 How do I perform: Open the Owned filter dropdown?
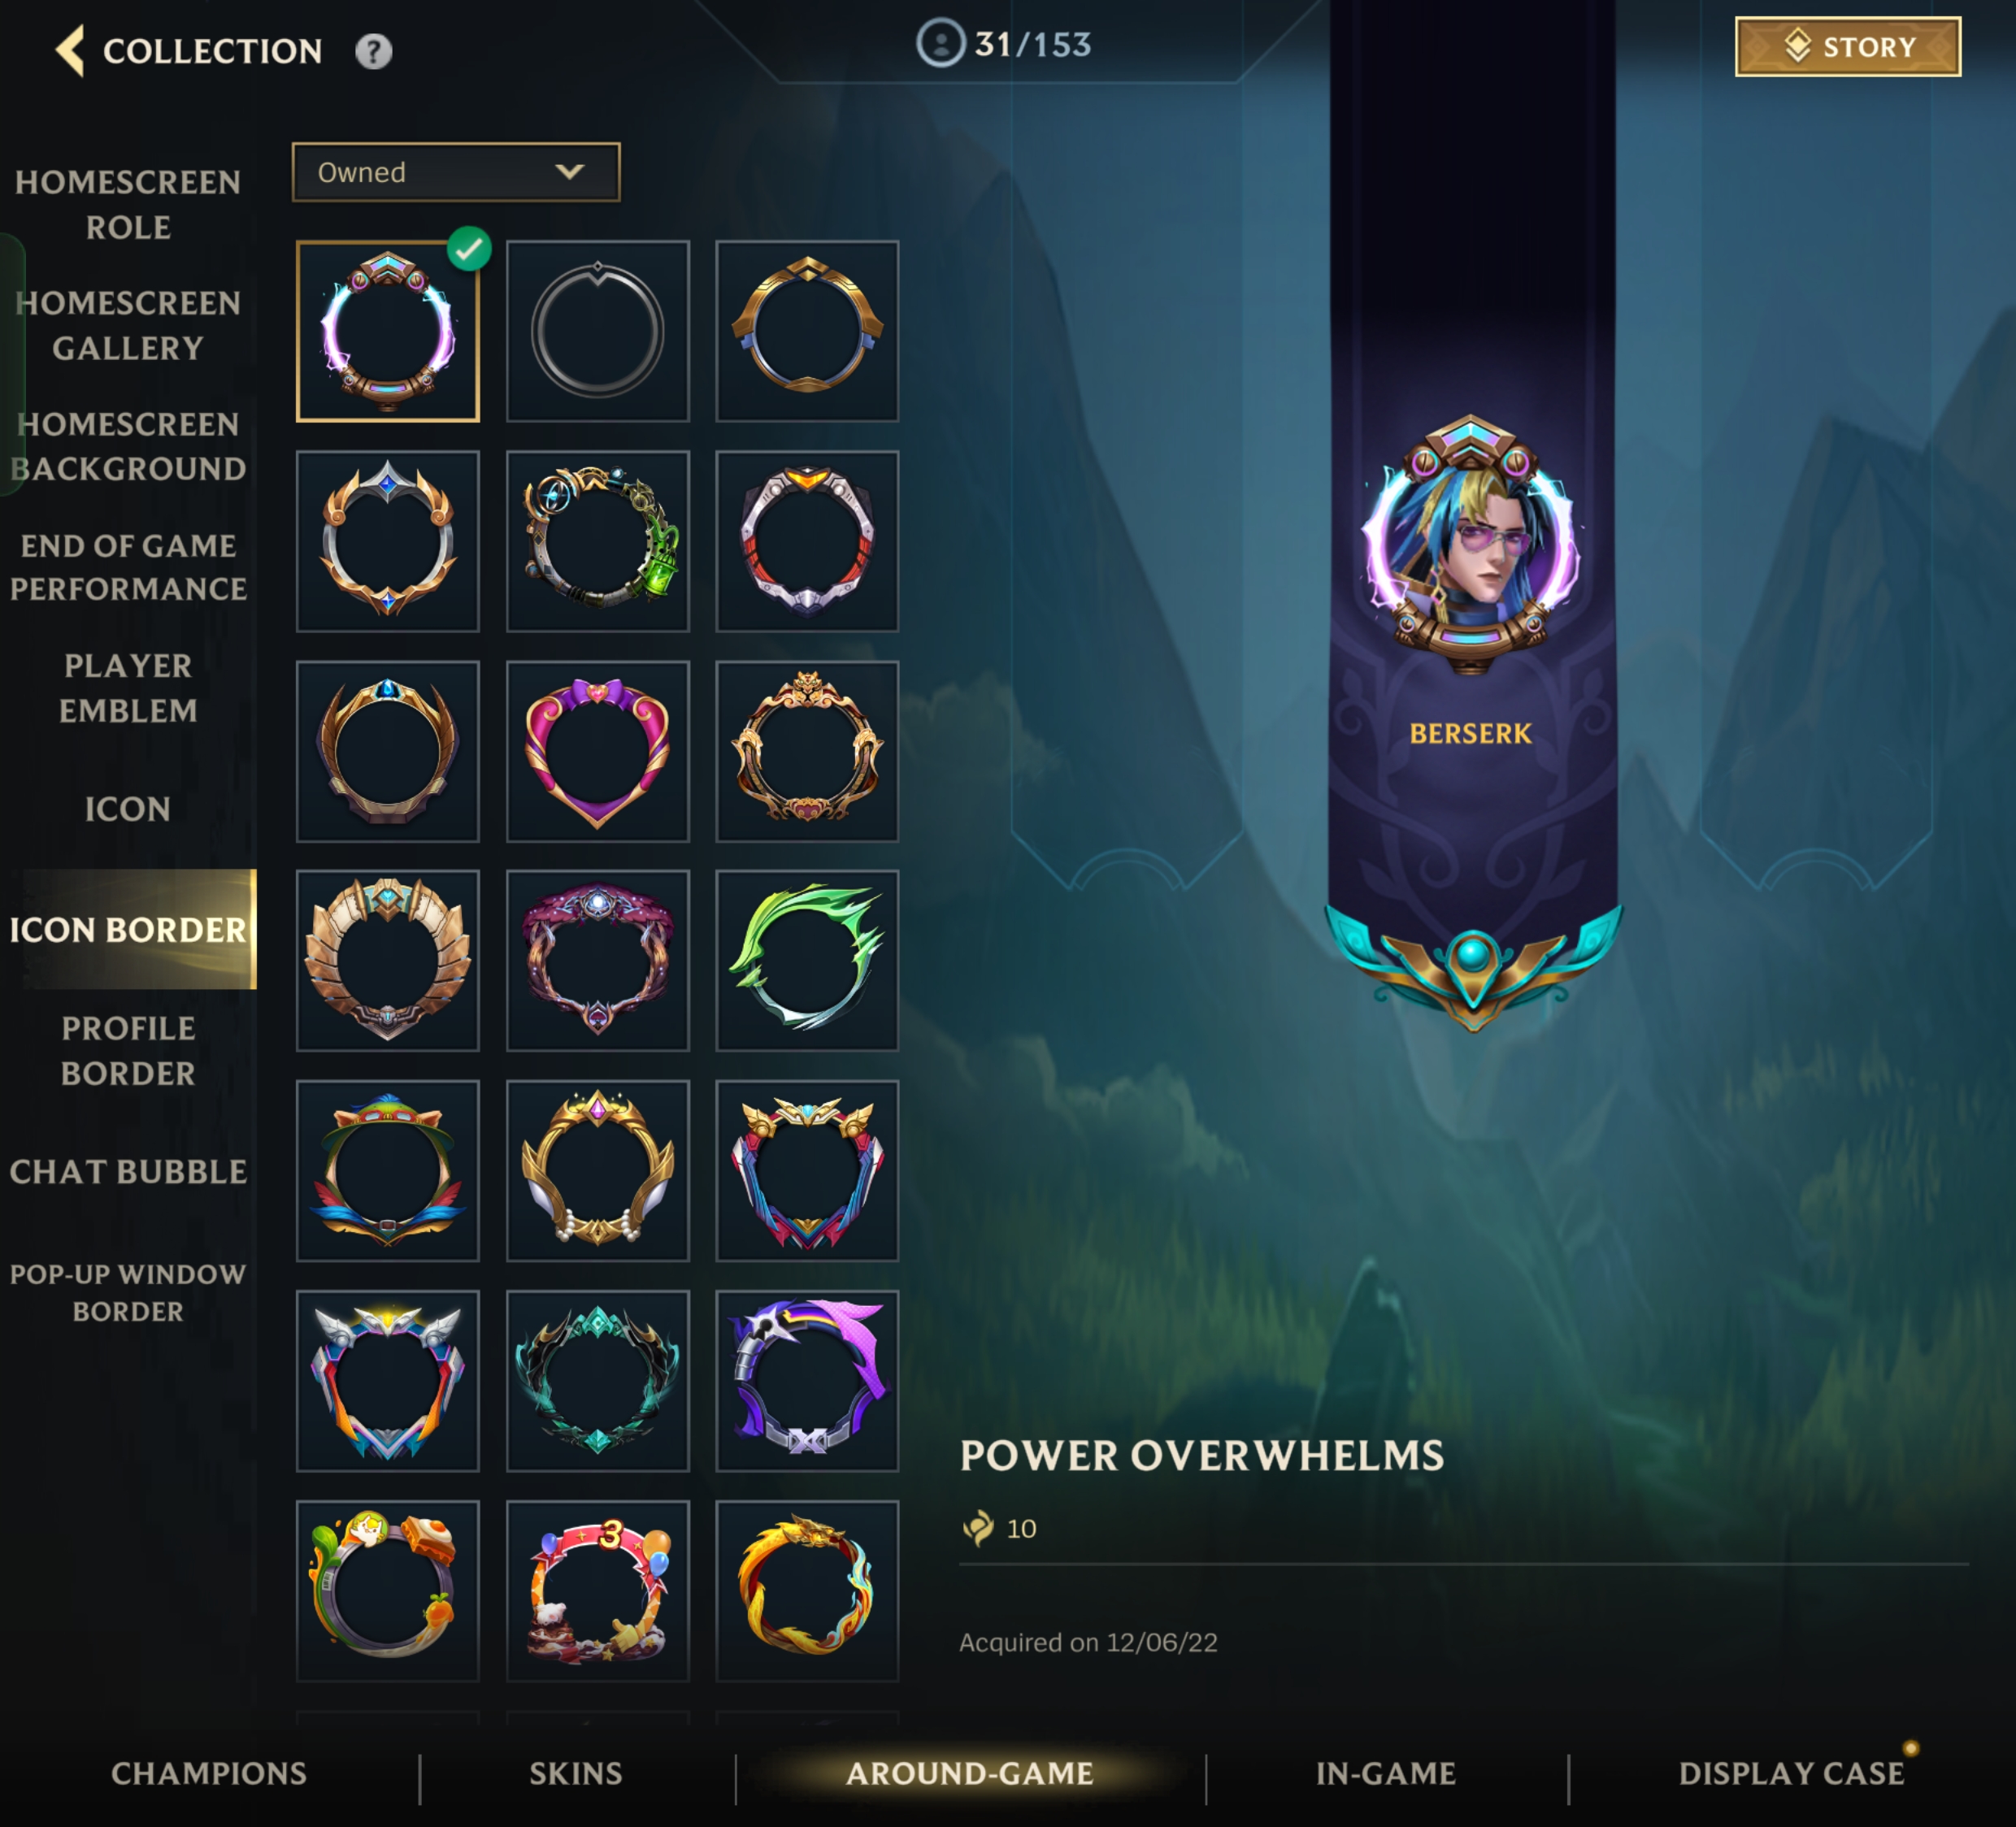[456, 172]
